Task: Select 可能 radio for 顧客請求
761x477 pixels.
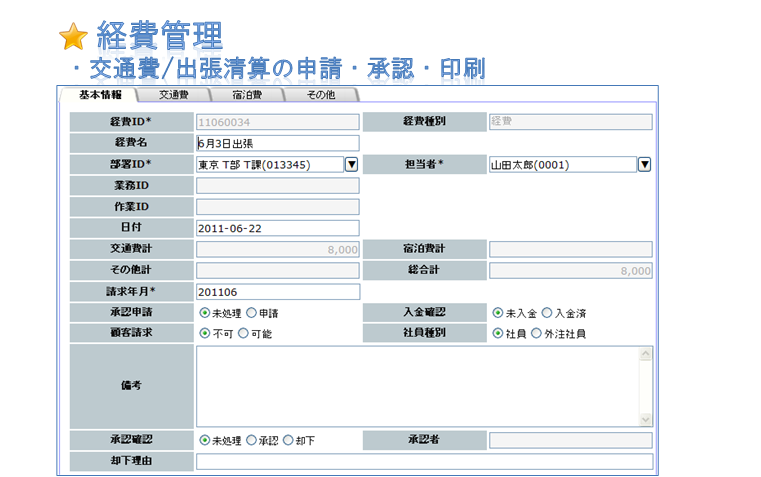Action: coord(244,333)
